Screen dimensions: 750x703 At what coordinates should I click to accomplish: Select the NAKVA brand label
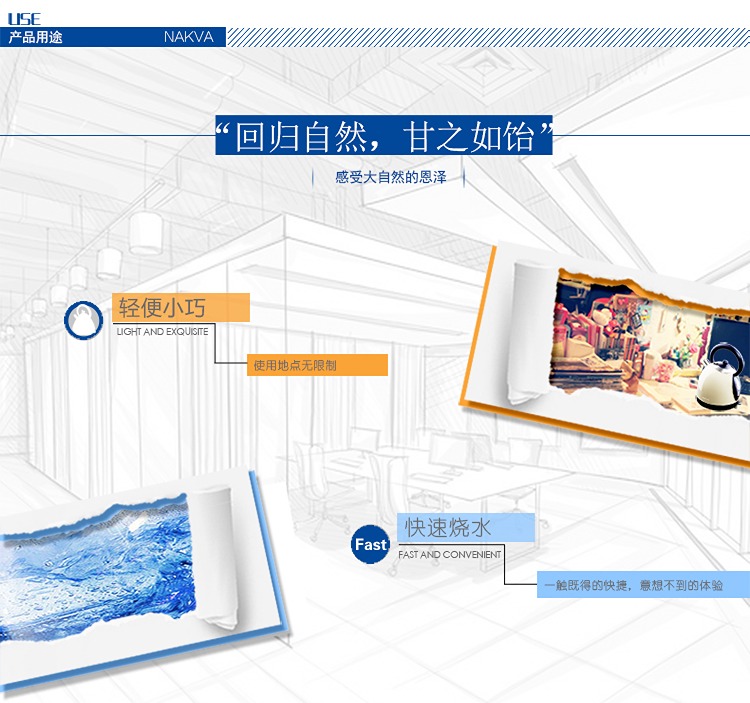[x=186, y=38]
